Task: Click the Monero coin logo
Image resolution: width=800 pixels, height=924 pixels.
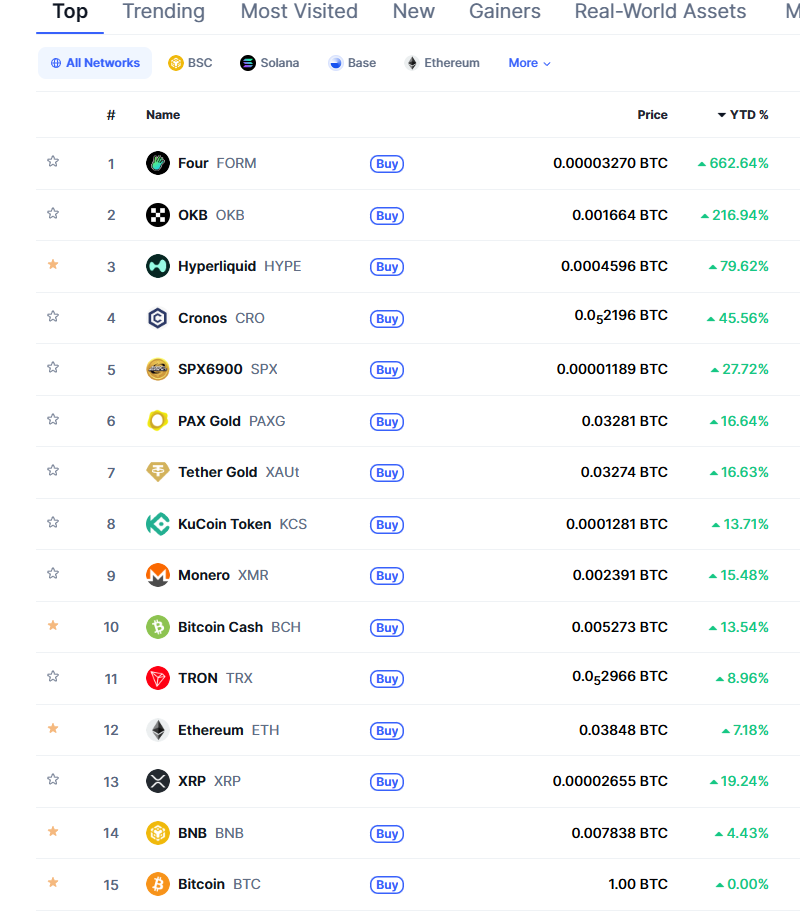Action: [157, 575]
